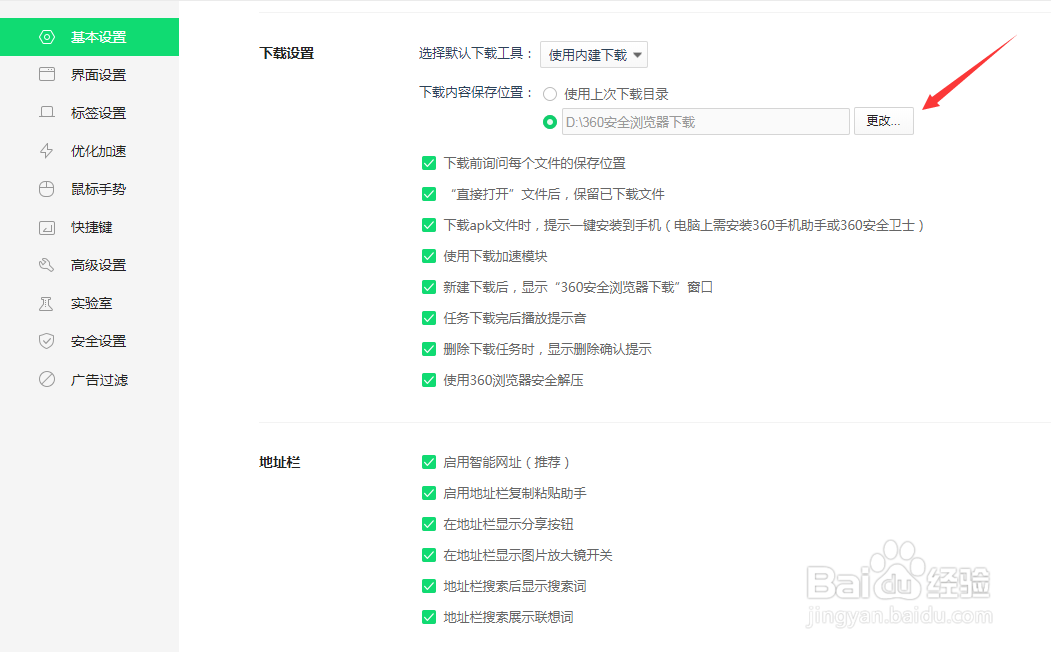The height and width of the screenshot is (652, 1051).
Task: Click the 下载设置 section heading
Action: pos(287,53)
